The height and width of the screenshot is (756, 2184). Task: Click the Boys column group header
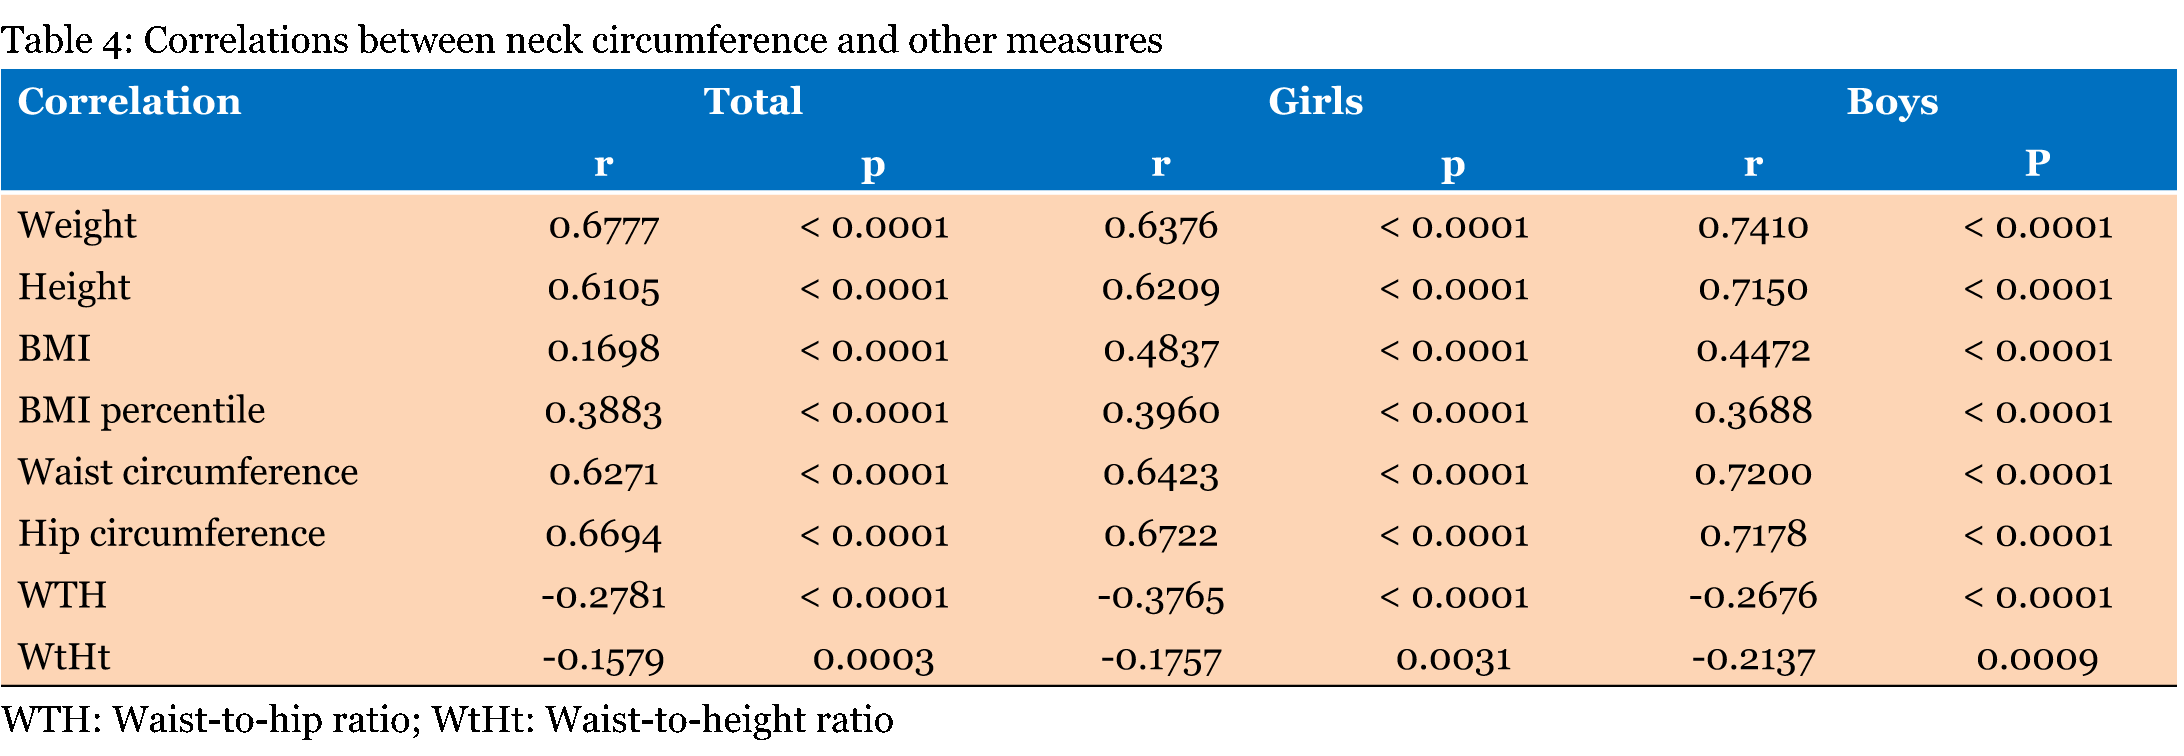[1892, 102]
